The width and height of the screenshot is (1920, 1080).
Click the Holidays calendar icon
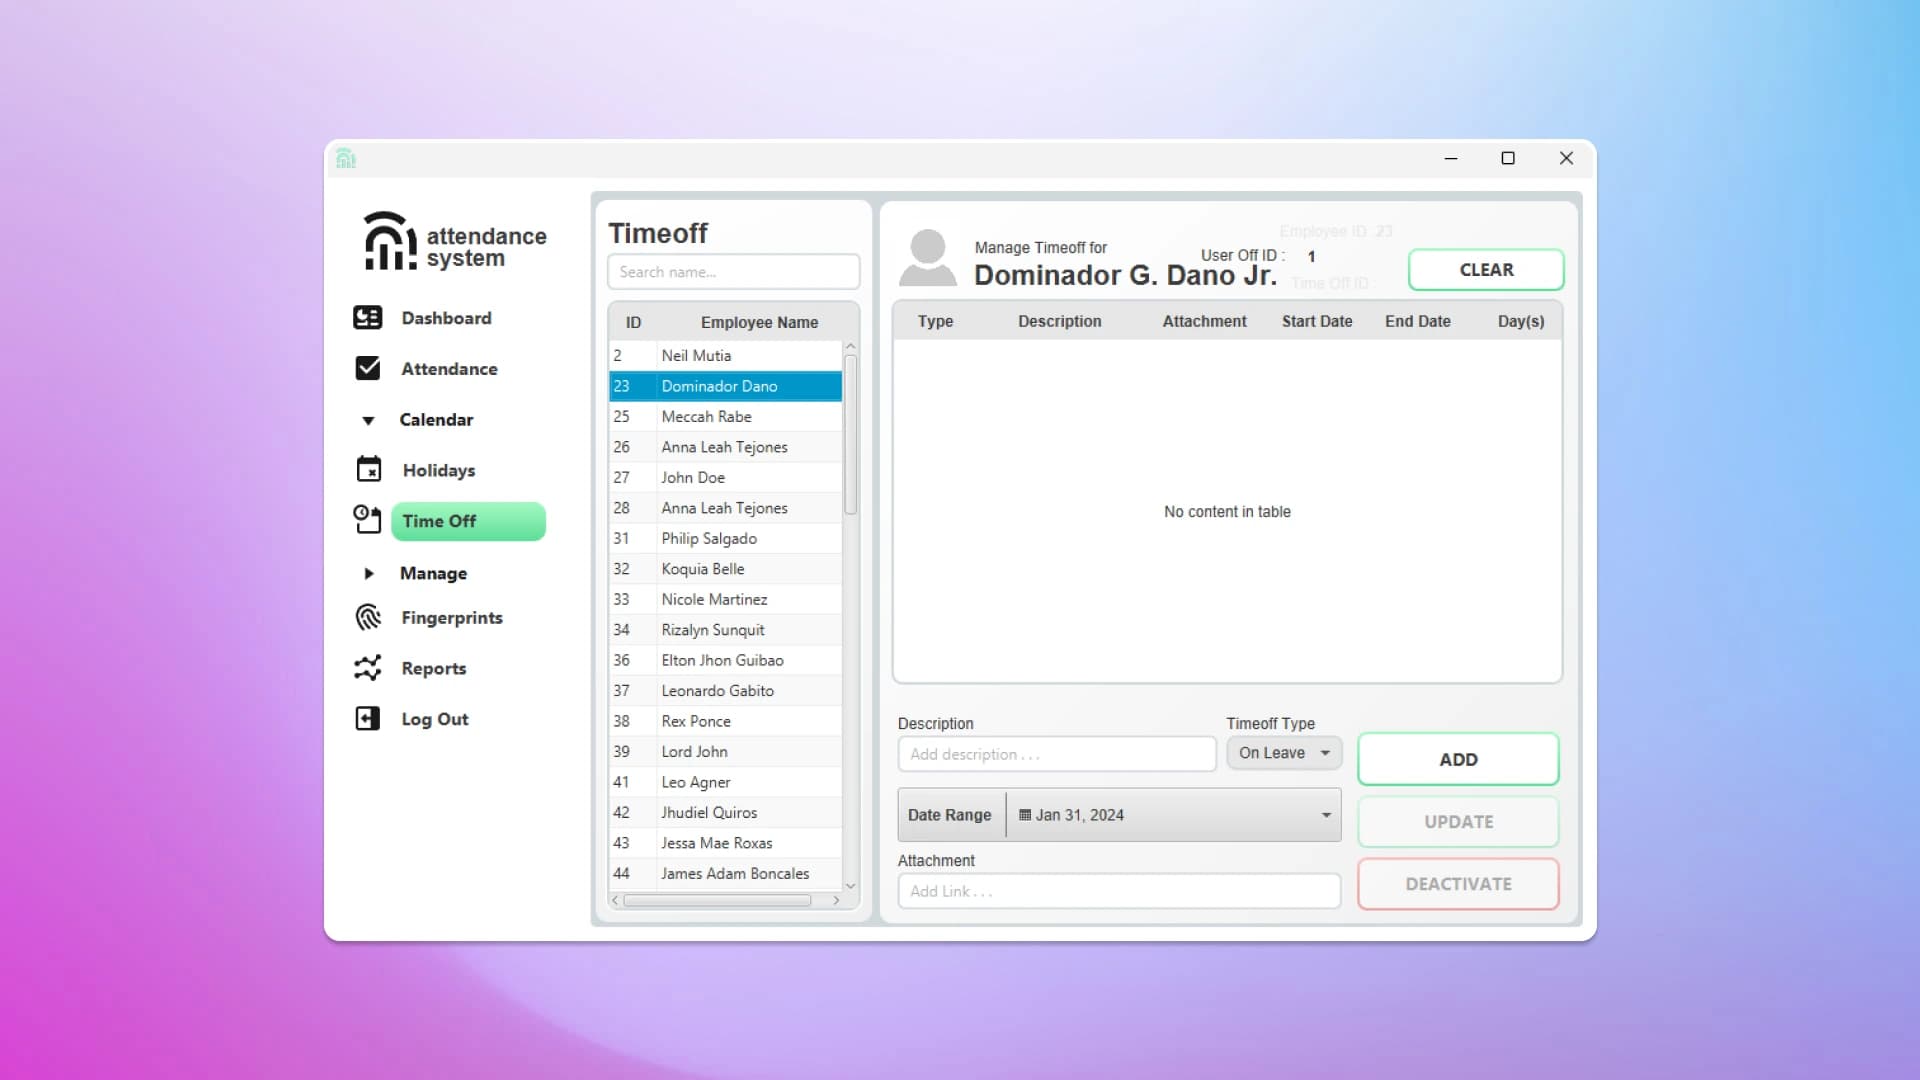[x=369, y=469]
